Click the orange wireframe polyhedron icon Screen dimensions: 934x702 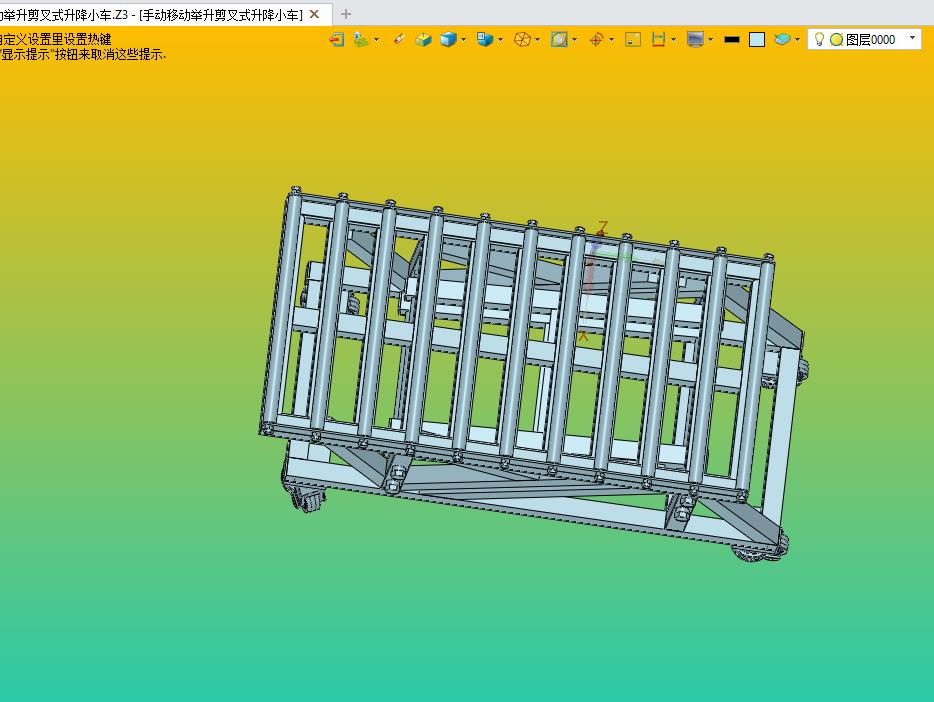pyautogui.click(x=522, y=39)
